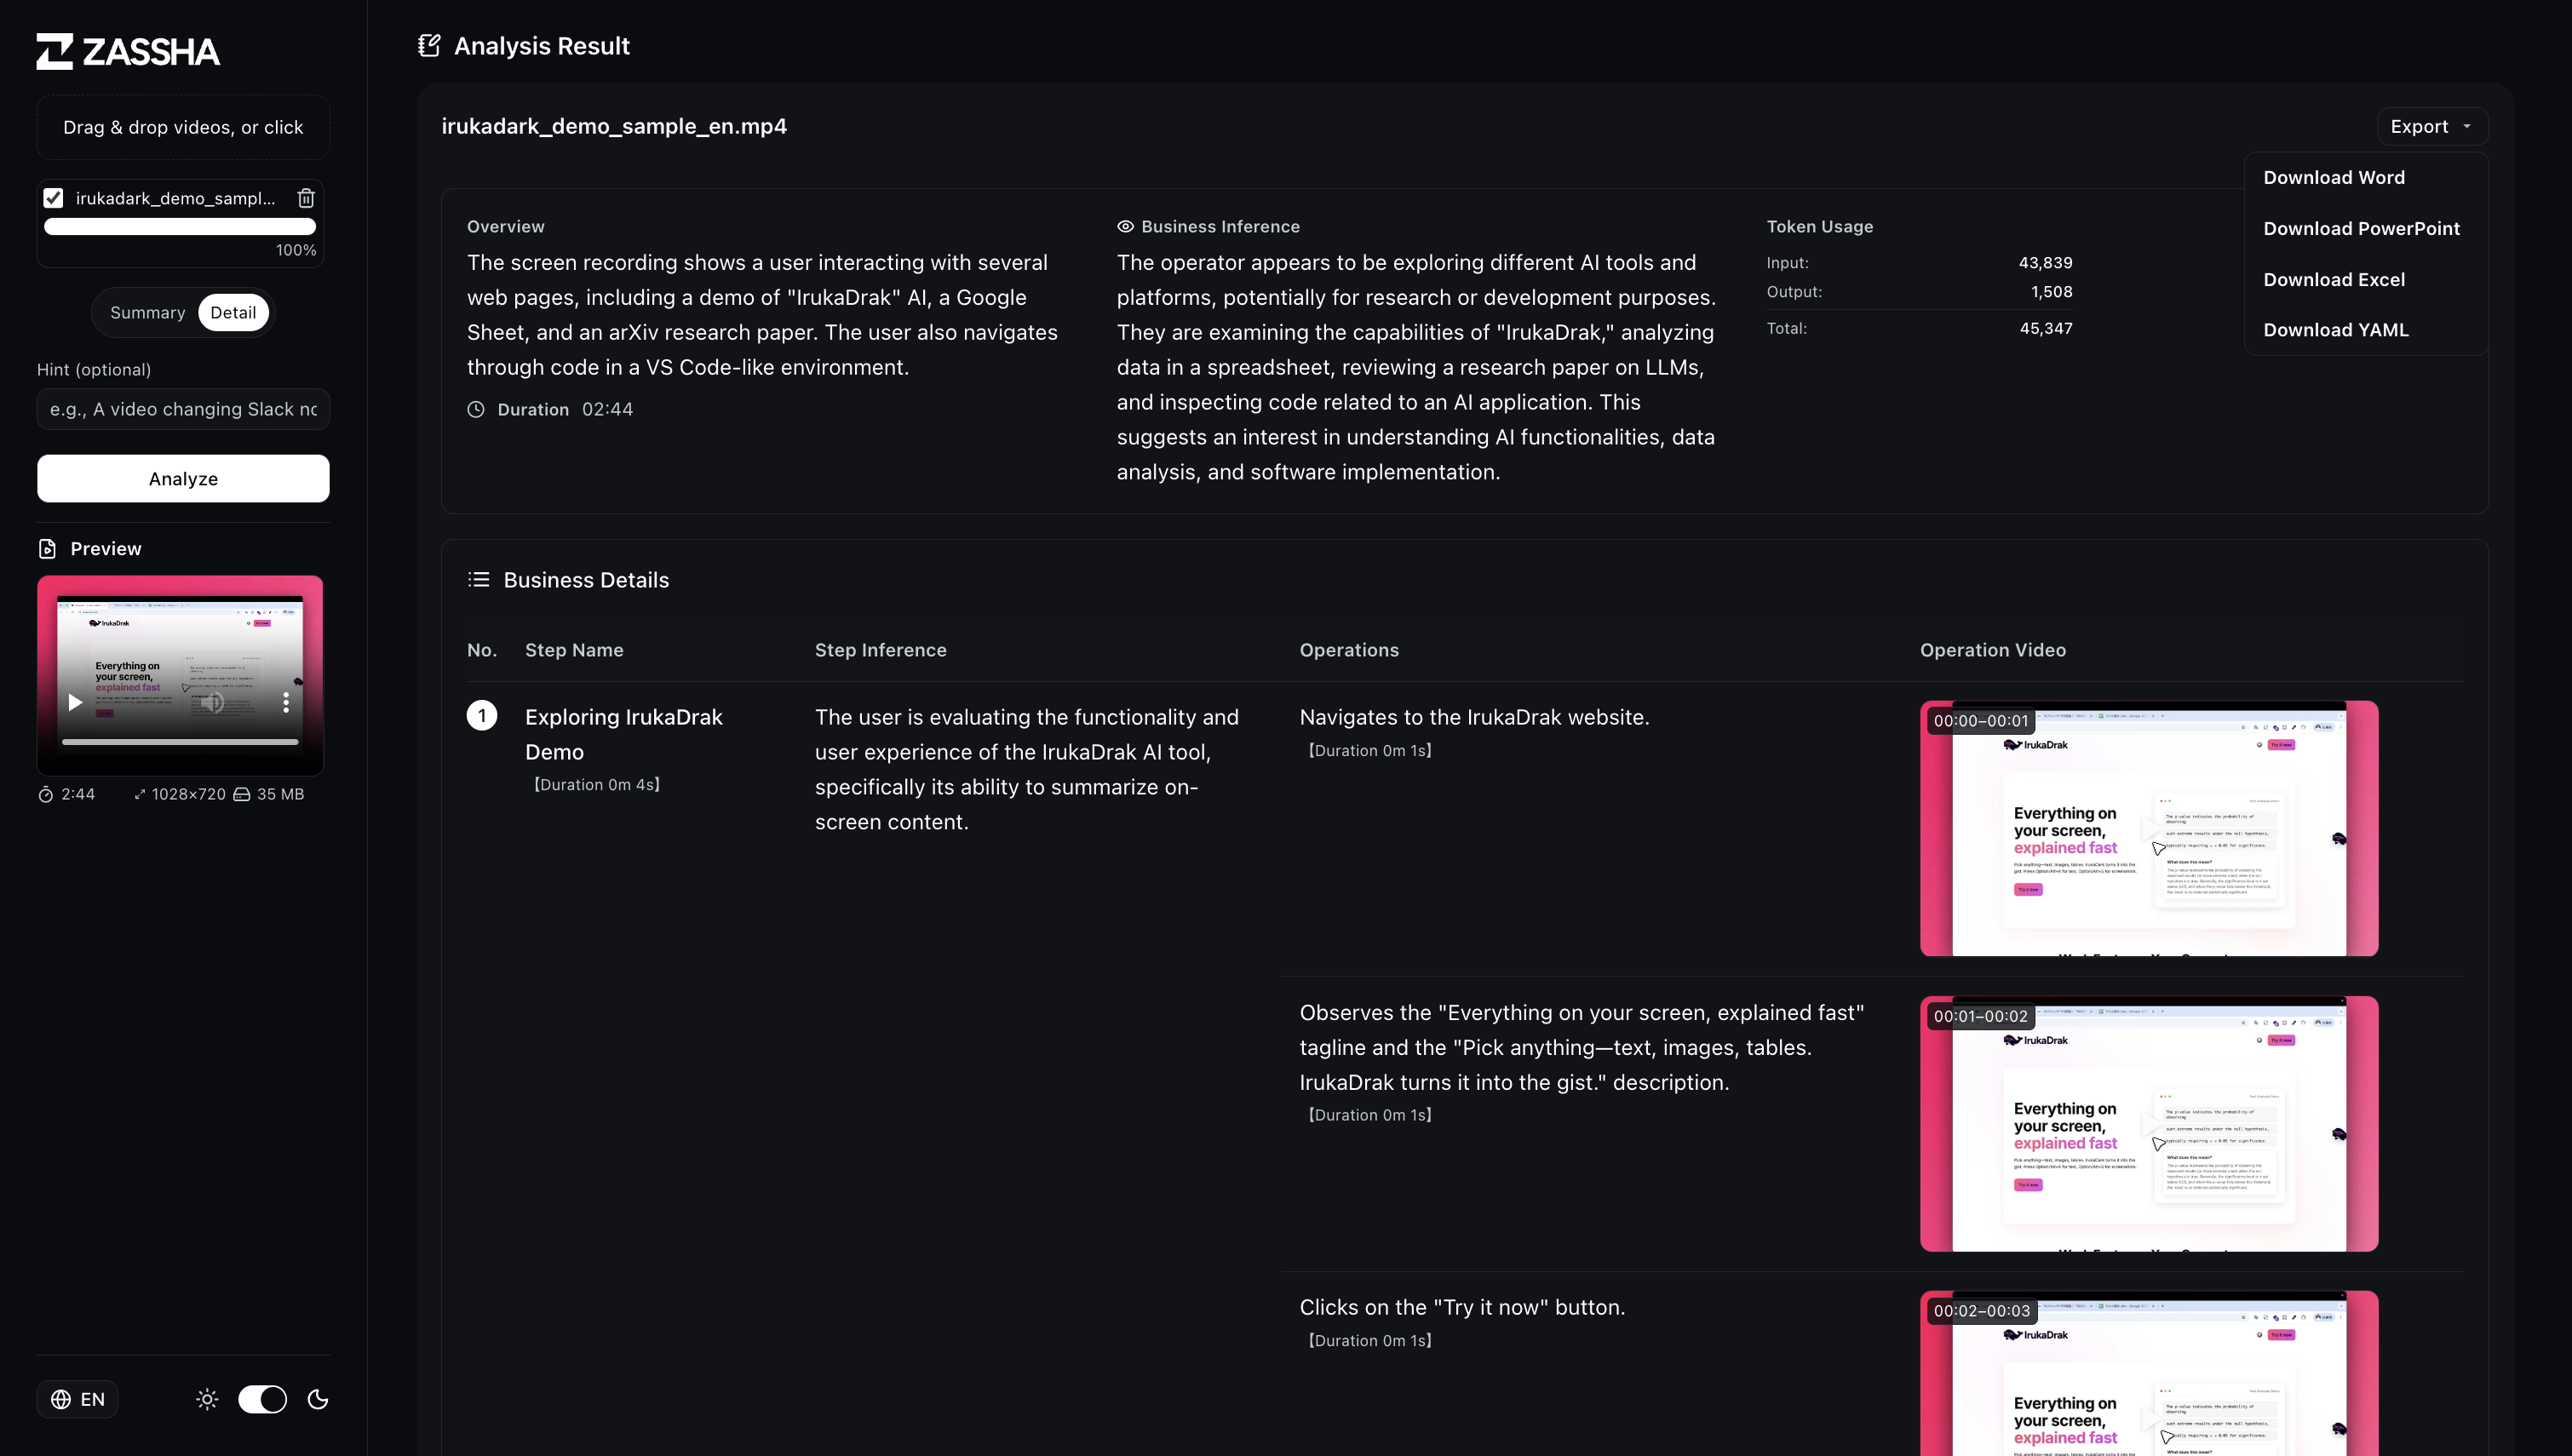This screenshot has width=2572, height=1456.
Task: Mute the preview video volume
Action: 212,702
